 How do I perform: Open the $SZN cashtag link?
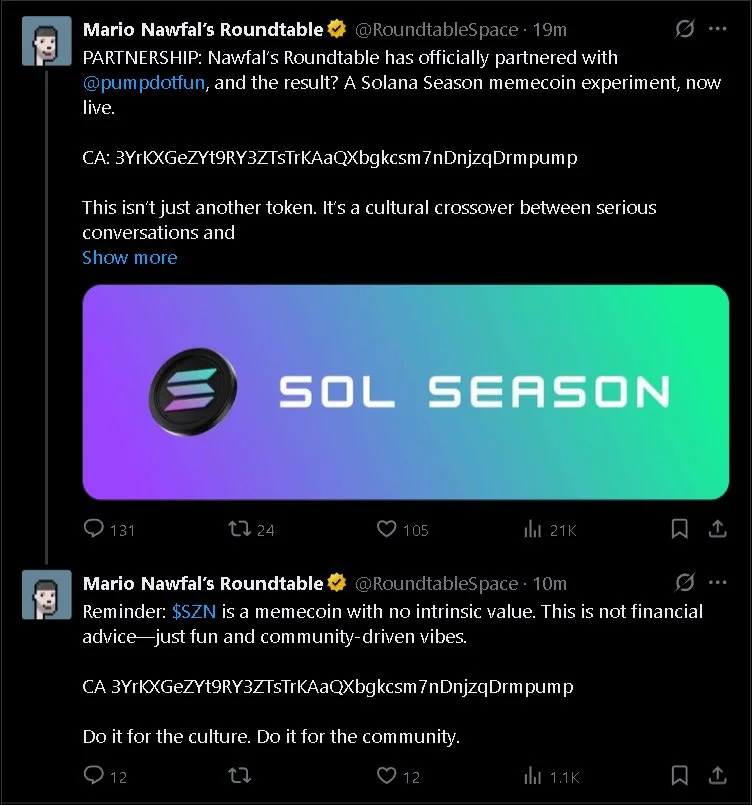point(194,611)
